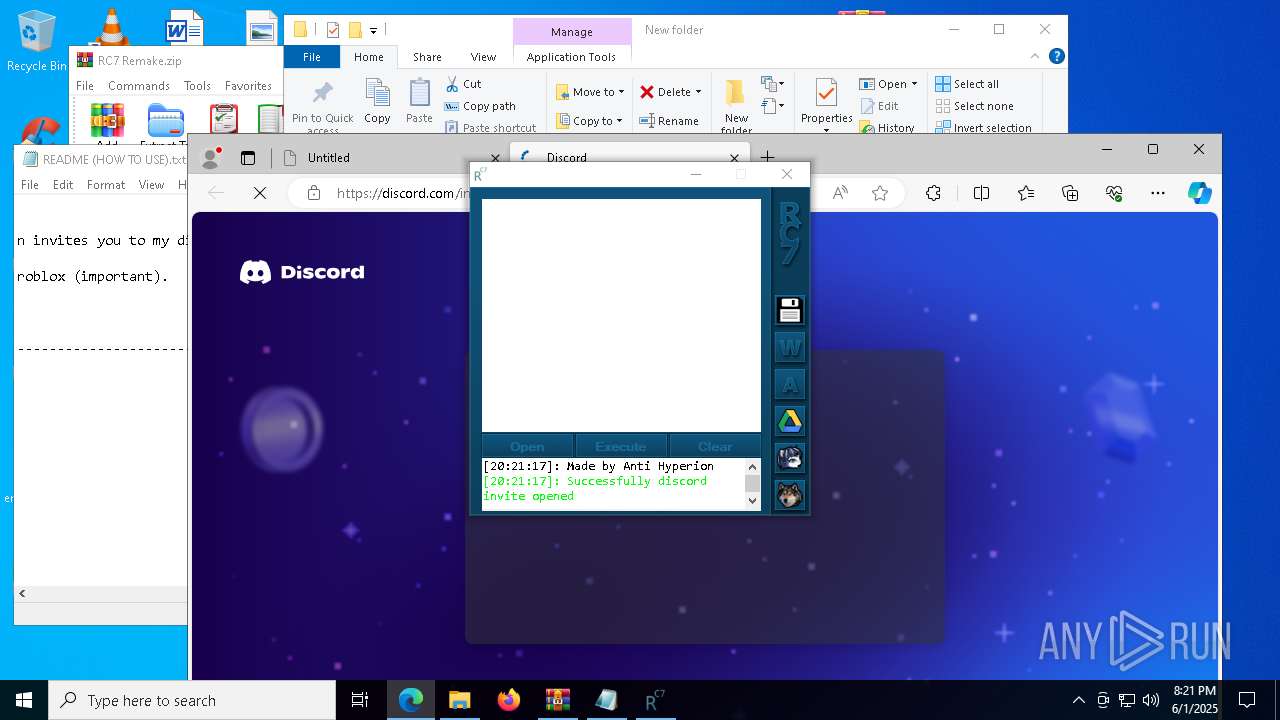Screen dimensions: 1280x720
Task: Click the A icon in RC7 sidebar
Action: pyautogui.click(x=790, y=385)
